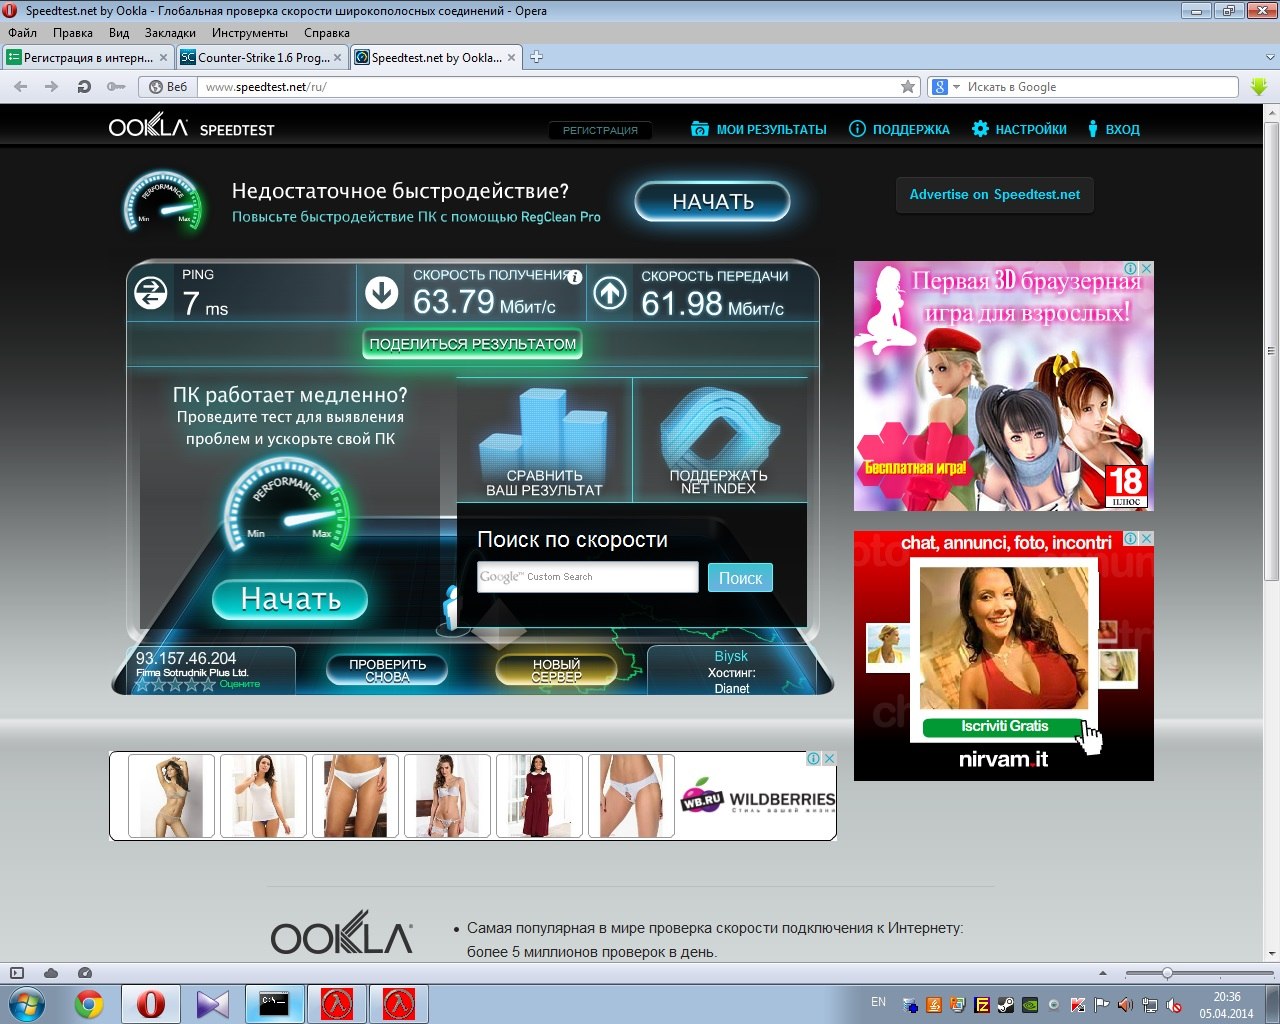This screenshot has width=1280, height=1024.
Task: Open the Kaspersky tray icon
Action: click(x=1078, y=1005)
